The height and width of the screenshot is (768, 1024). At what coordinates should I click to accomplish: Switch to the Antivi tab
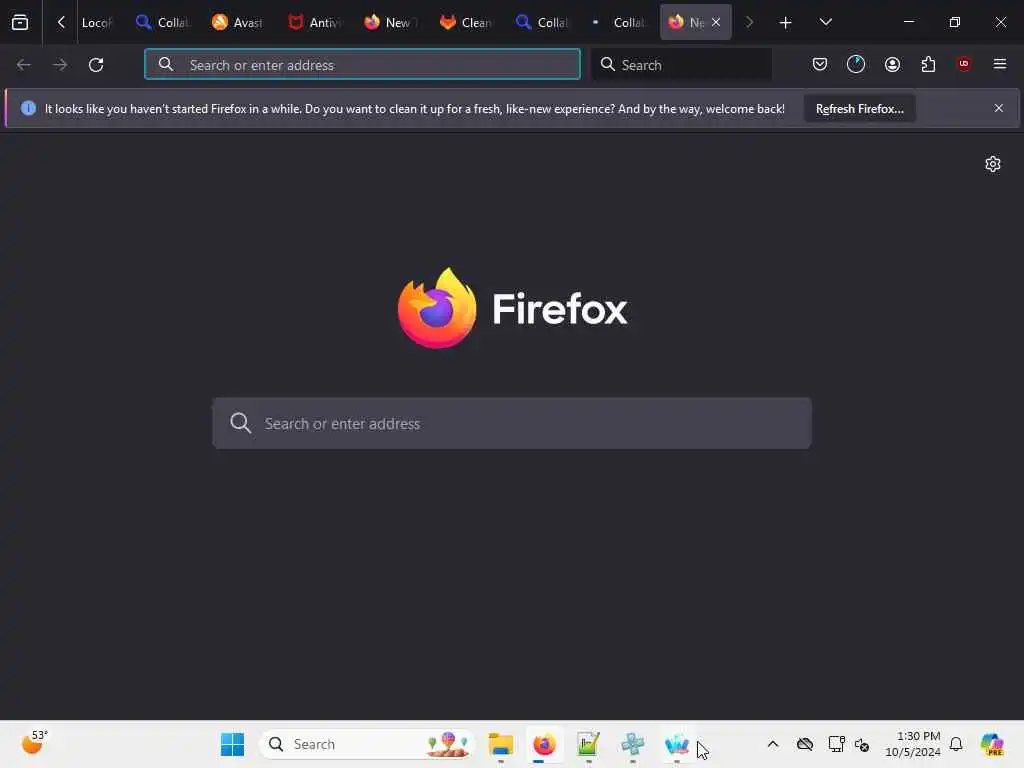coord(314,22)
